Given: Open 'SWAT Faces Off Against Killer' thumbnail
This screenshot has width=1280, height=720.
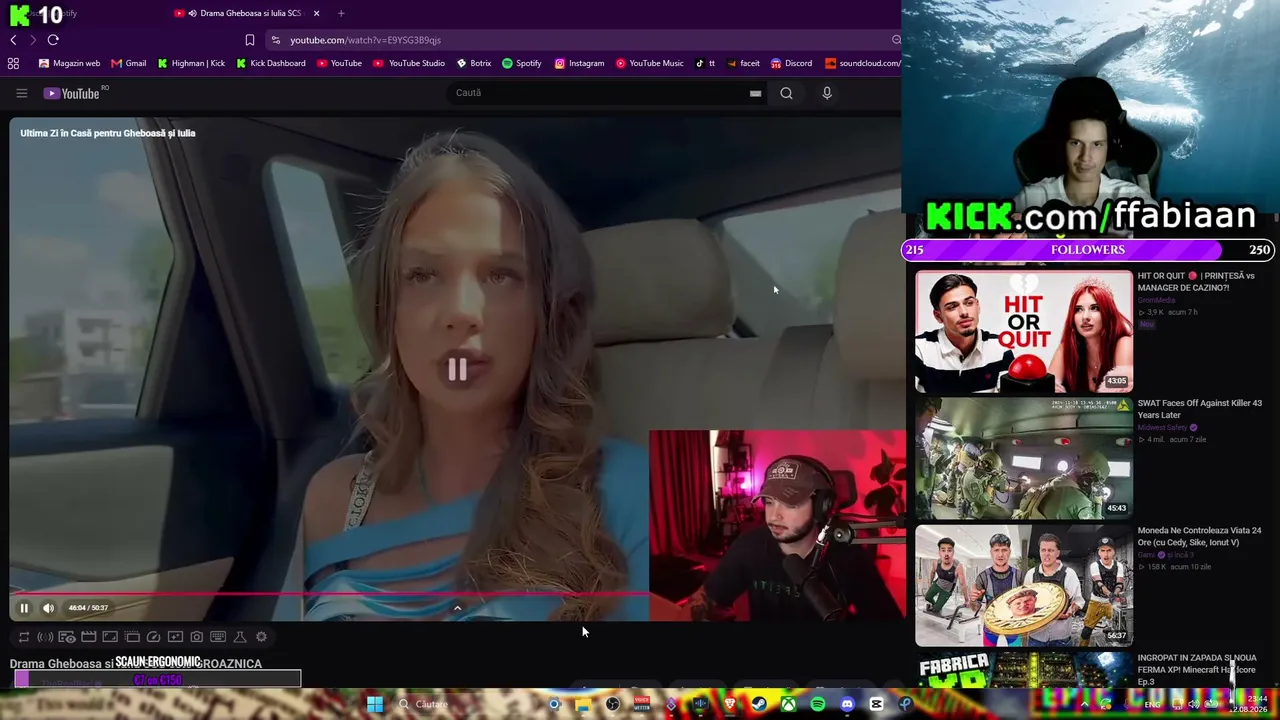Looking at the screenshot, I should pos(1024,458).
